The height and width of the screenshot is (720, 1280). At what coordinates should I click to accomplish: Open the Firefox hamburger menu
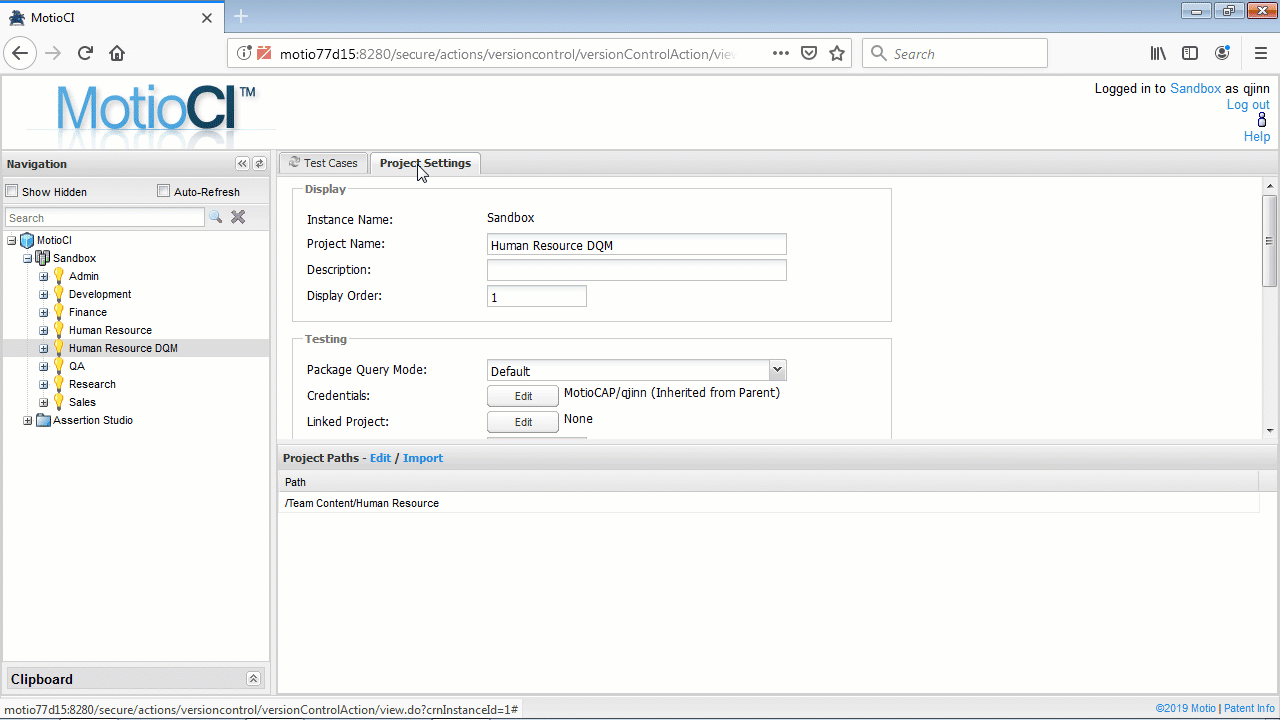tap(1261, 54)
